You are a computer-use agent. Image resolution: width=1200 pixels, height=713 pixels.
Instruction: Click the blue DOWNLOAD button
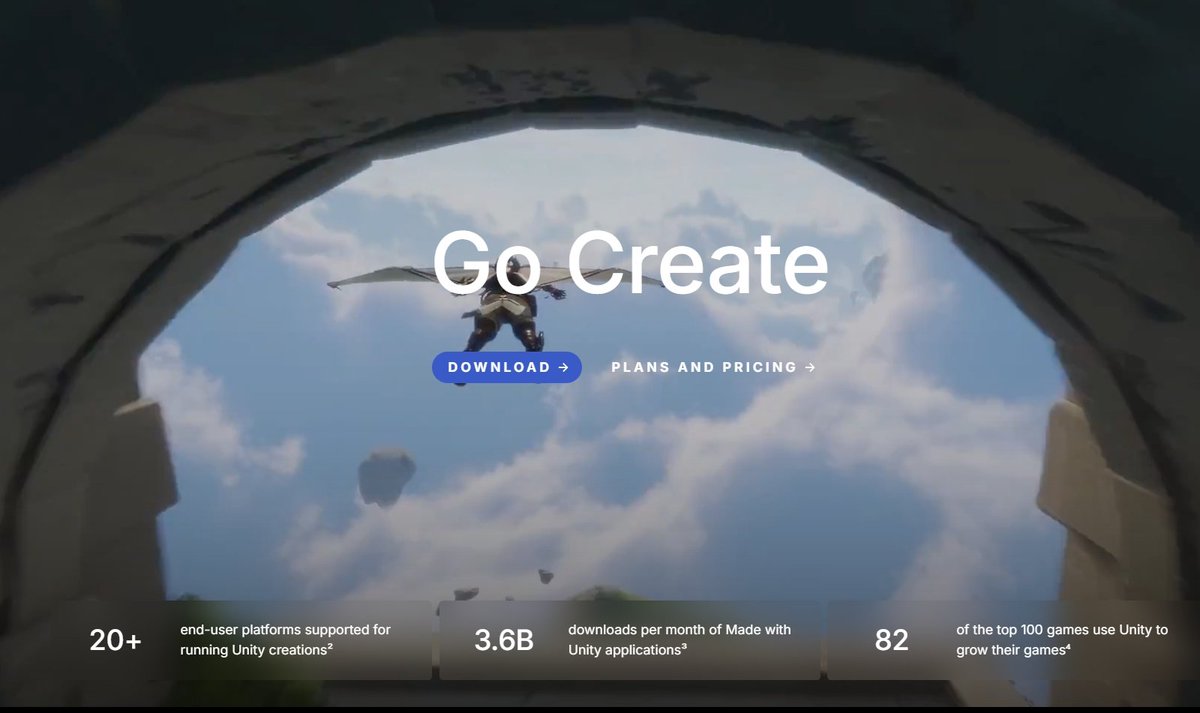pyautogui.click(x=507, y=367)
